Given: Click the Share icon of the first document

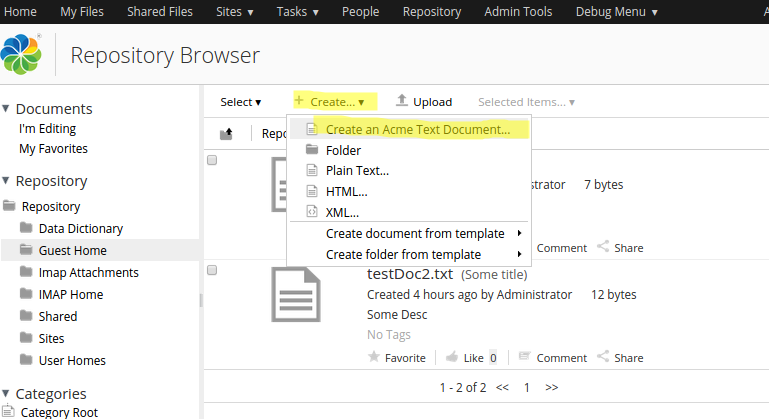Looking at the screenshot, I should (603, 246).
